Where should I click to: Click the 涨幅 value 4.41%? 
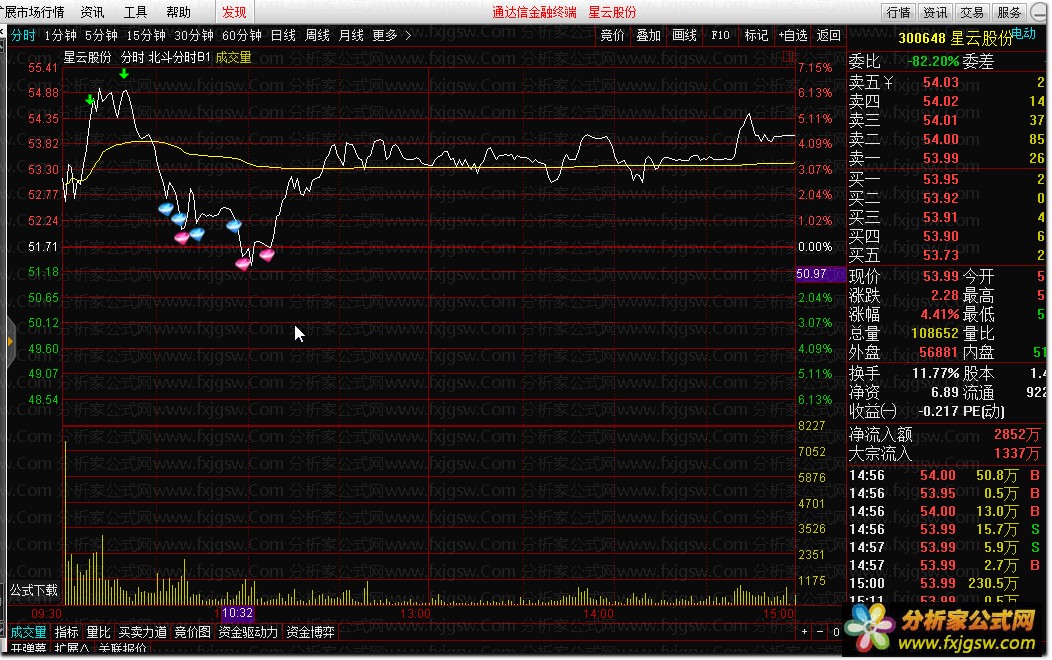tap(939, 314)
